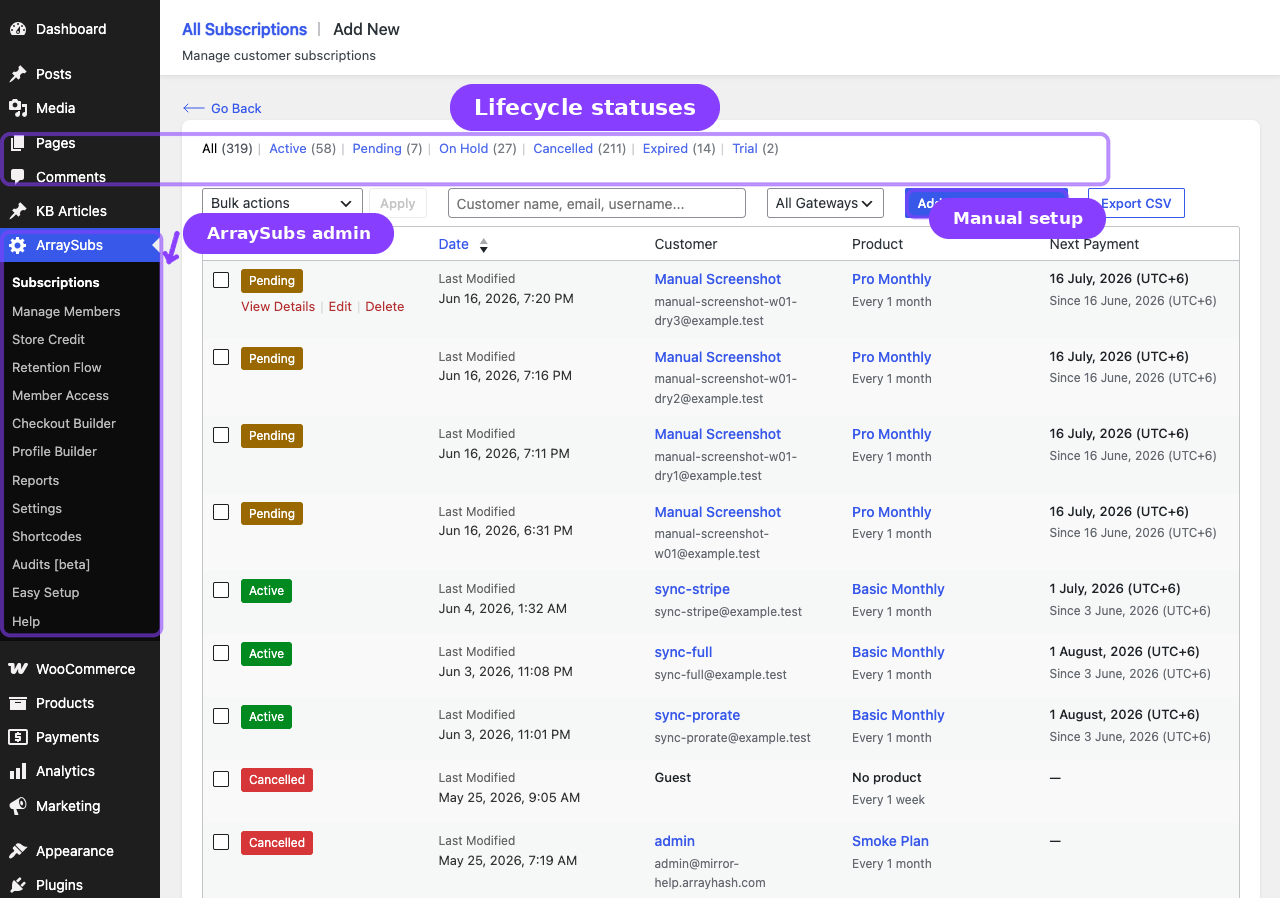Open the All Gateways dropdown
The height and width of the screenshot is (898, 1280).
click(826, 203)
